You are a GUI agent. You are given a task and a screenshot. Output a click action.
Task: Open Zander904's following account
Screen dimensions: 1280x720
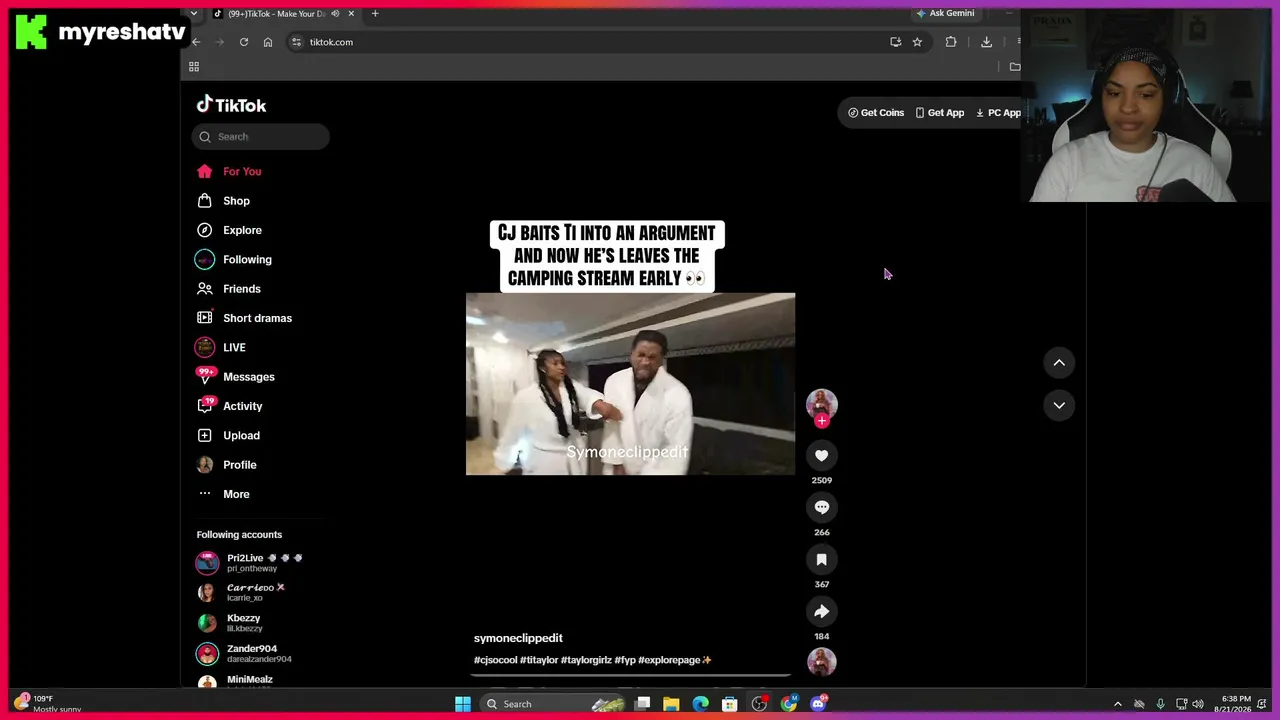click(243, 654)
